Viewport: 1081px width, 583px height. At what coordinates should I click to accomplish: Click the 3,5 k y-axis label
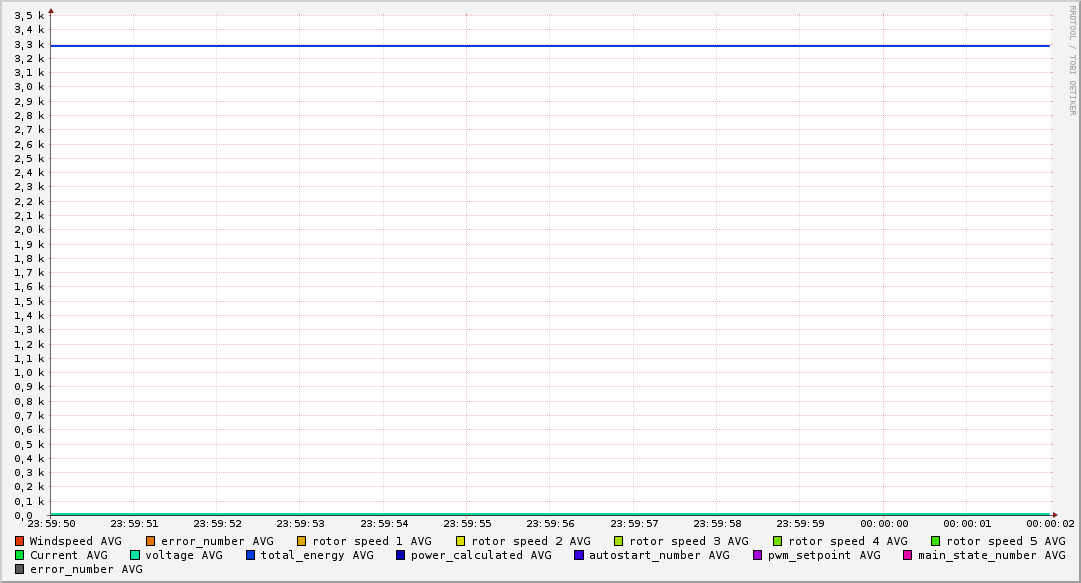tap(29, 16)
